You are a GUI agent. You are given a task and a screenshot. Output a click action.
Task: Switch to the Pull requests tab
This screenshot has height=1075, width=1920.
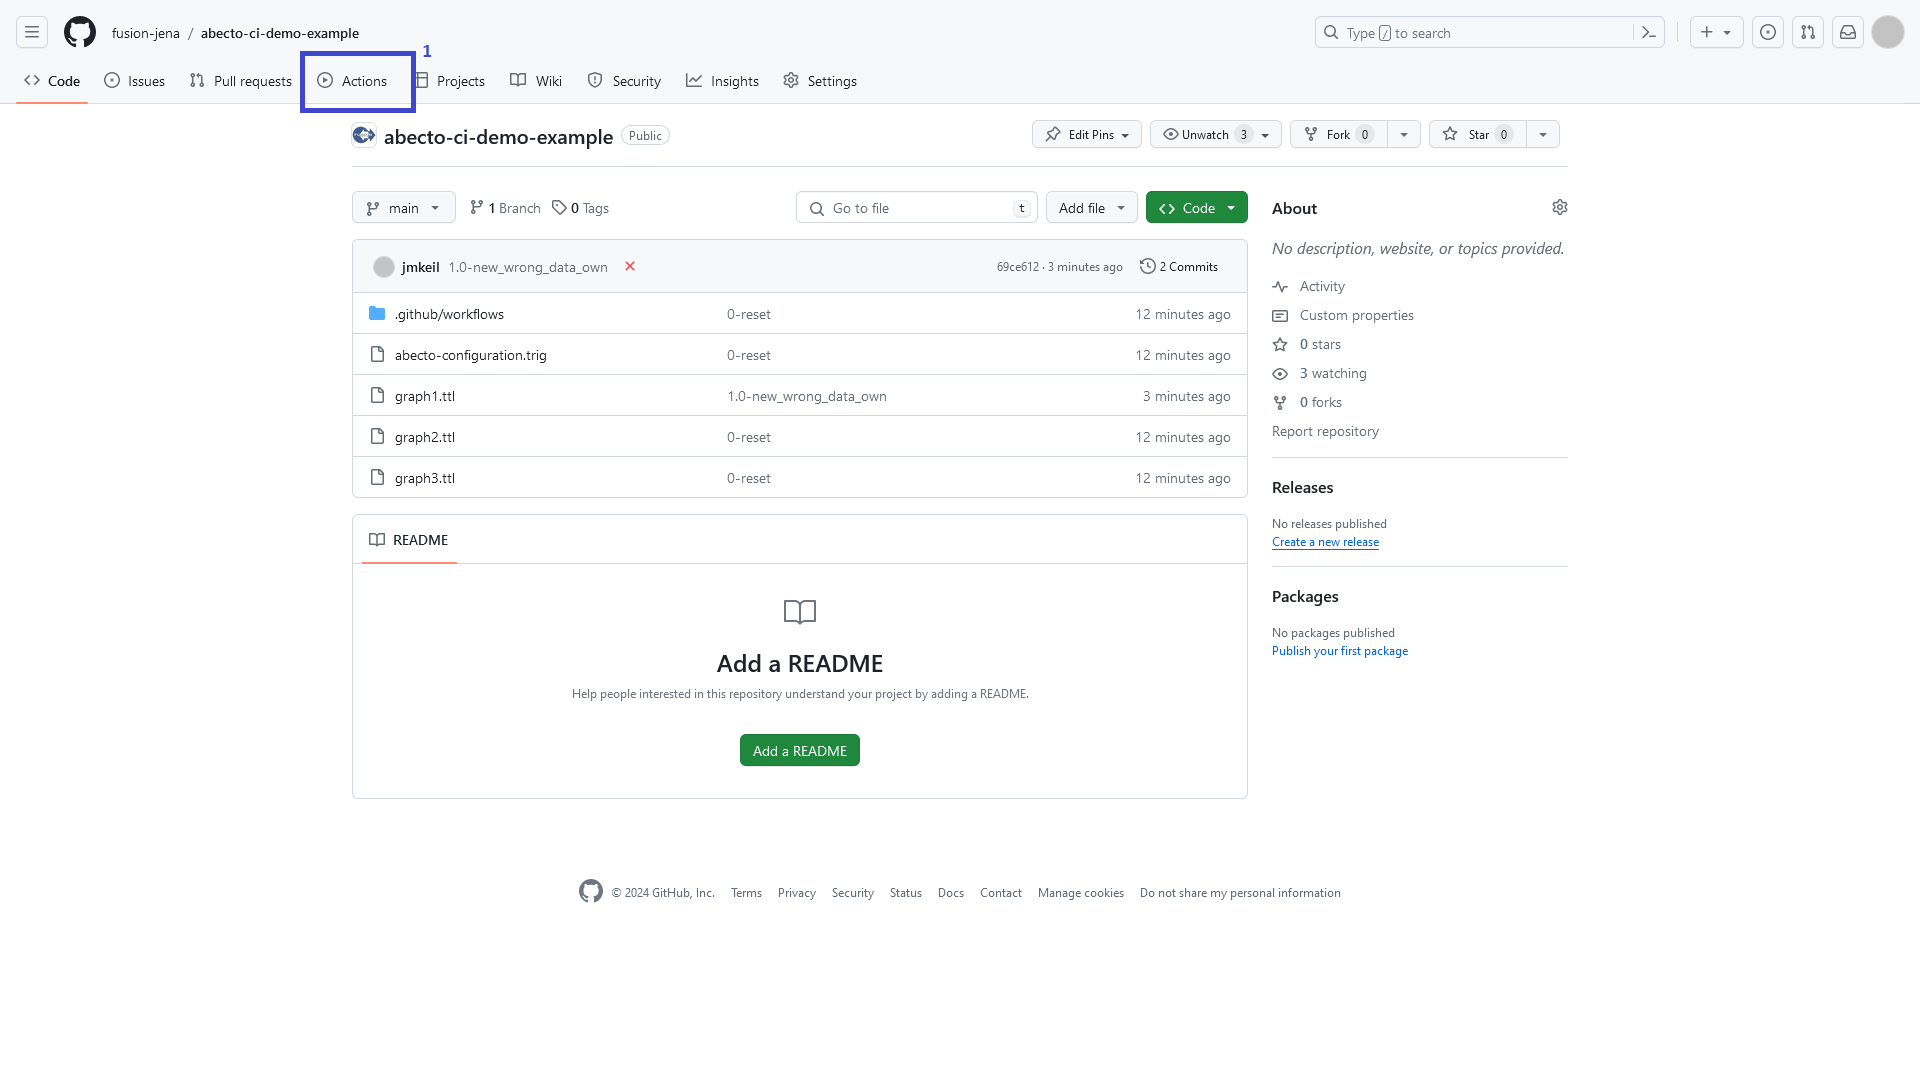coord(241,81)
